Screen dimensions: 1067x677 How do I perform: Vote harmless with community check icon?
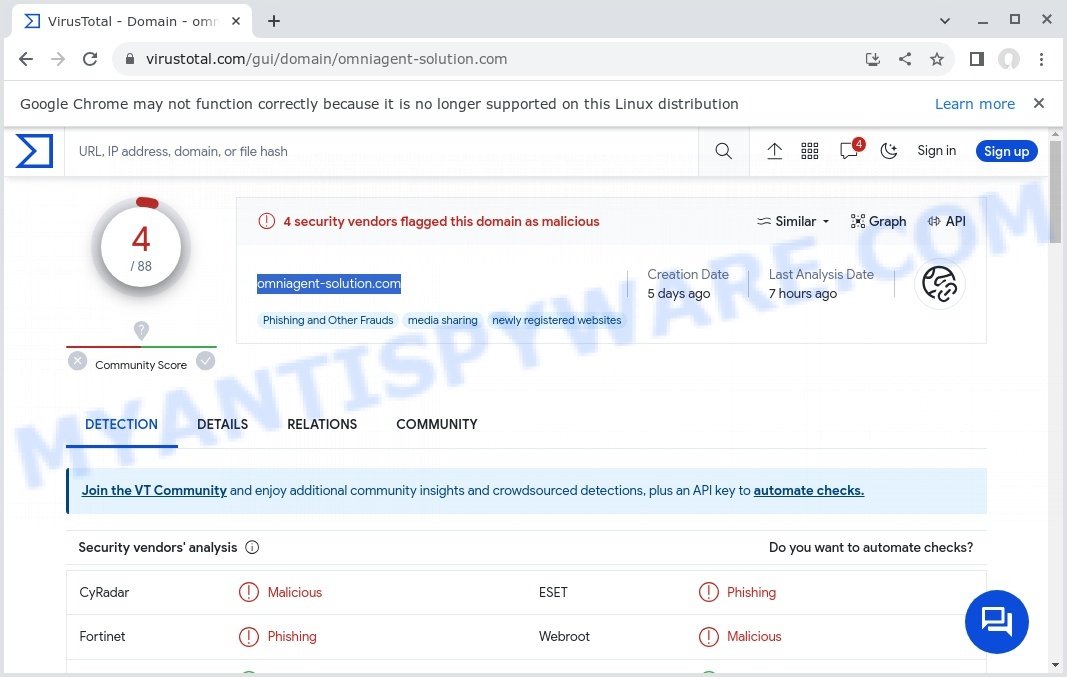(x=206, y=361)
